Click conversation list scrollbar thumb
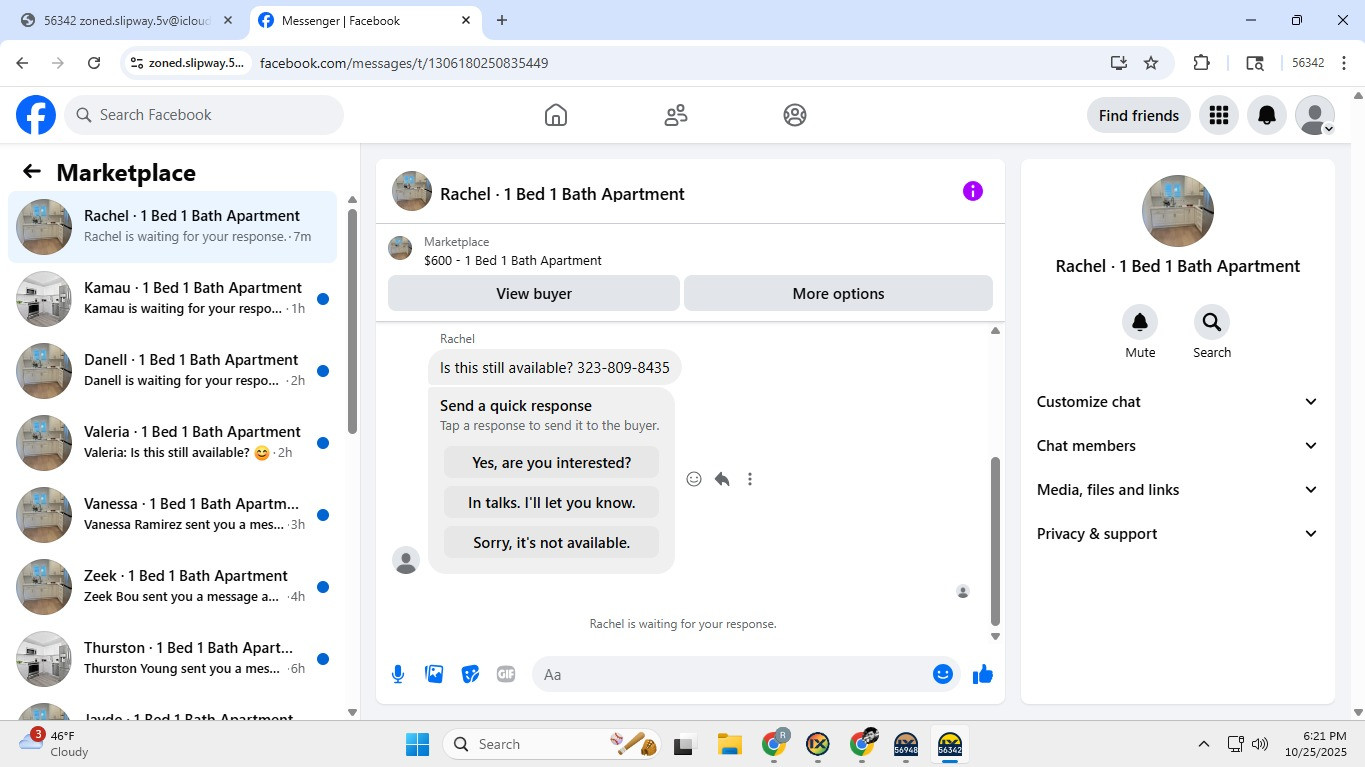Viewport: 1365px width, 767px height. pyautogui.click(x=352, y=320)
